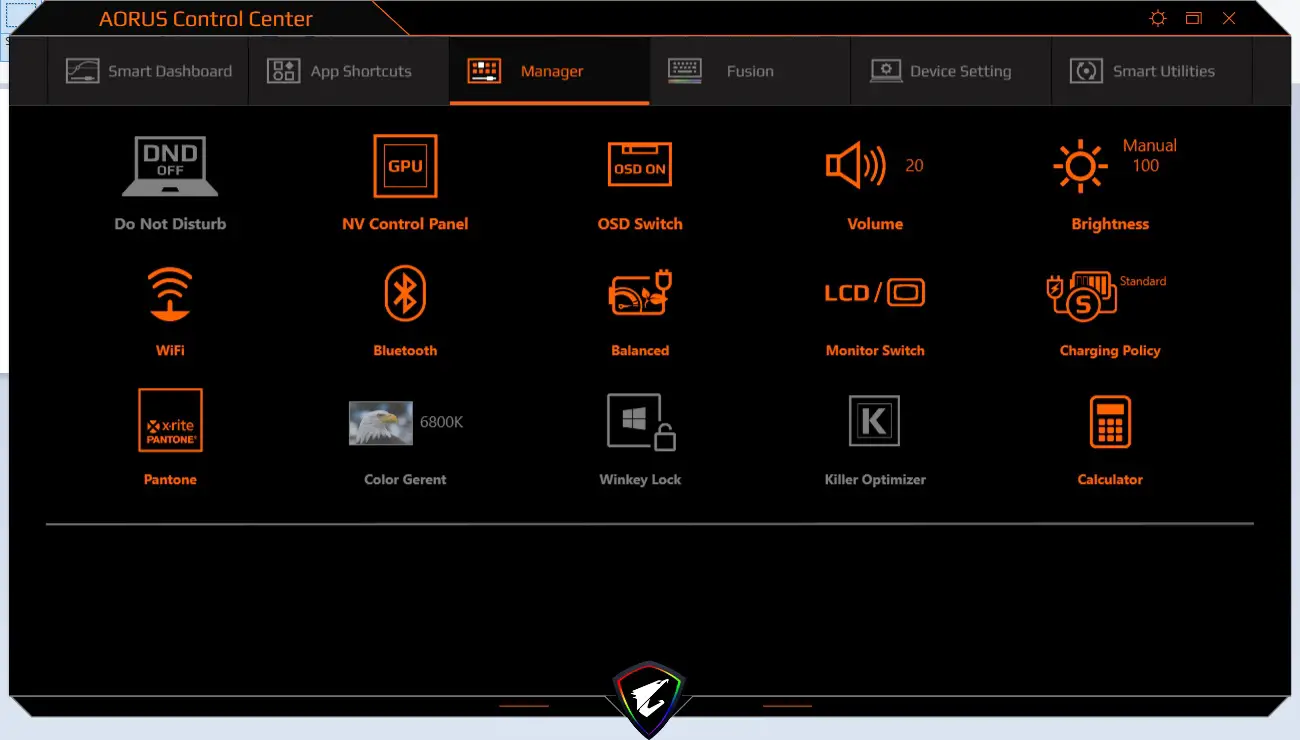Restore the window with the title bar button

click(1193, 18)
